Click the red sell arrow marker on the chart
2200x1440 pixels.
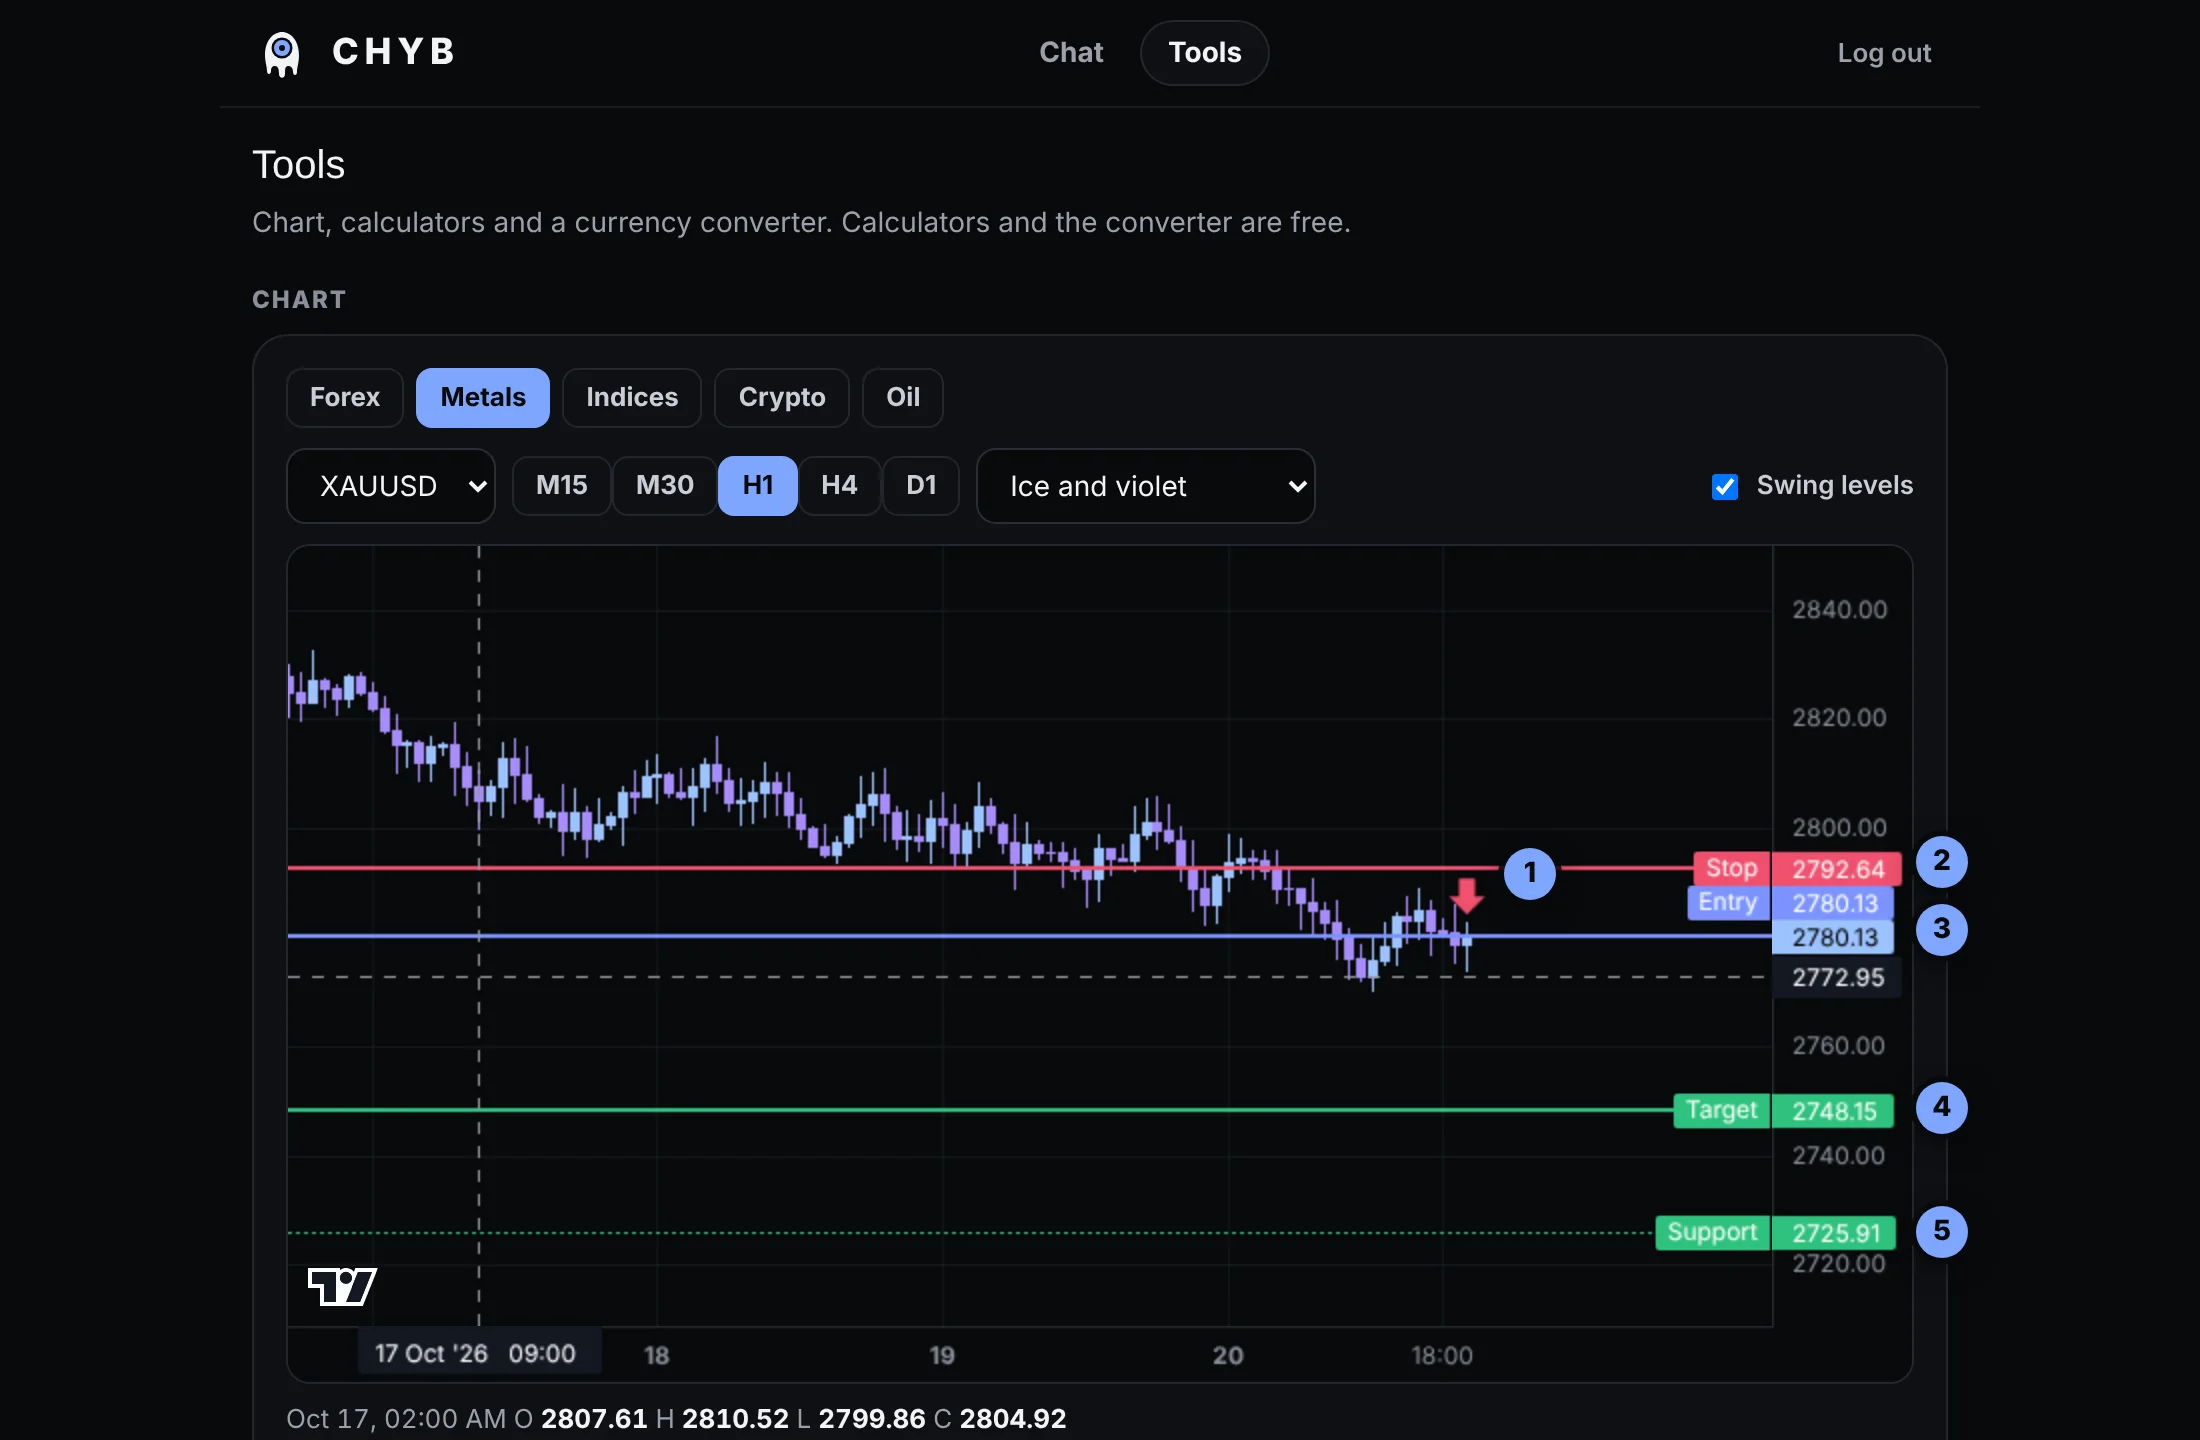click(1467, 896)
